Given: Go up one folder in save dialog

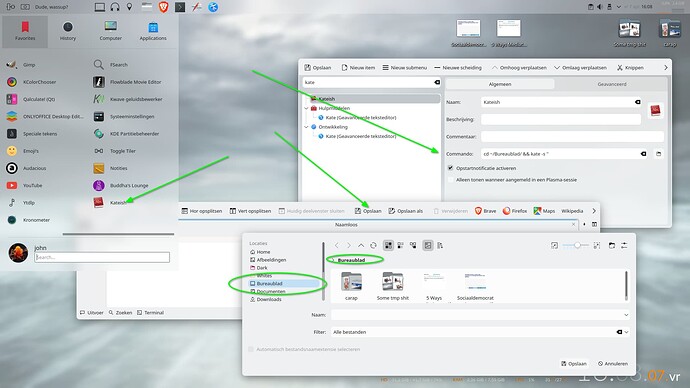Looking at the screenshot, I should point(361,245).
